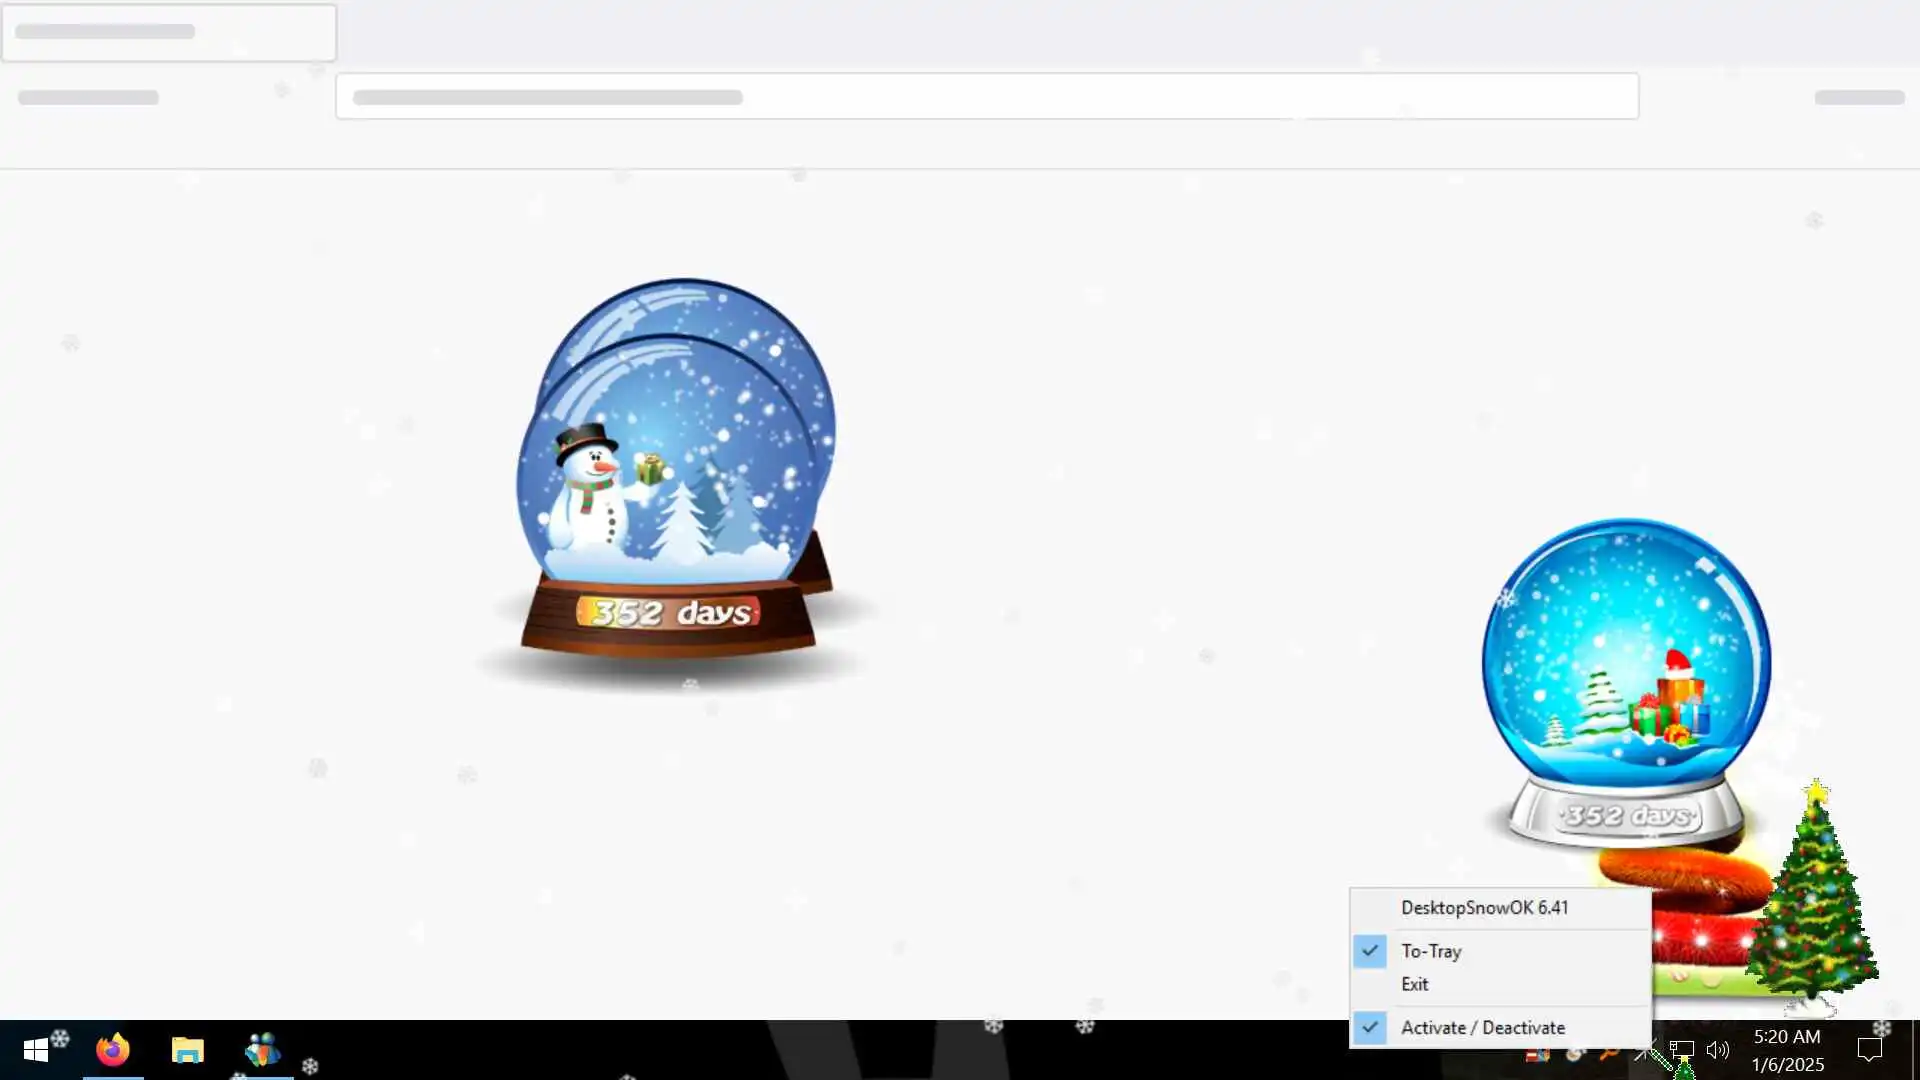
Task: Select the loading browser tab at top
Action: [168, 32]
